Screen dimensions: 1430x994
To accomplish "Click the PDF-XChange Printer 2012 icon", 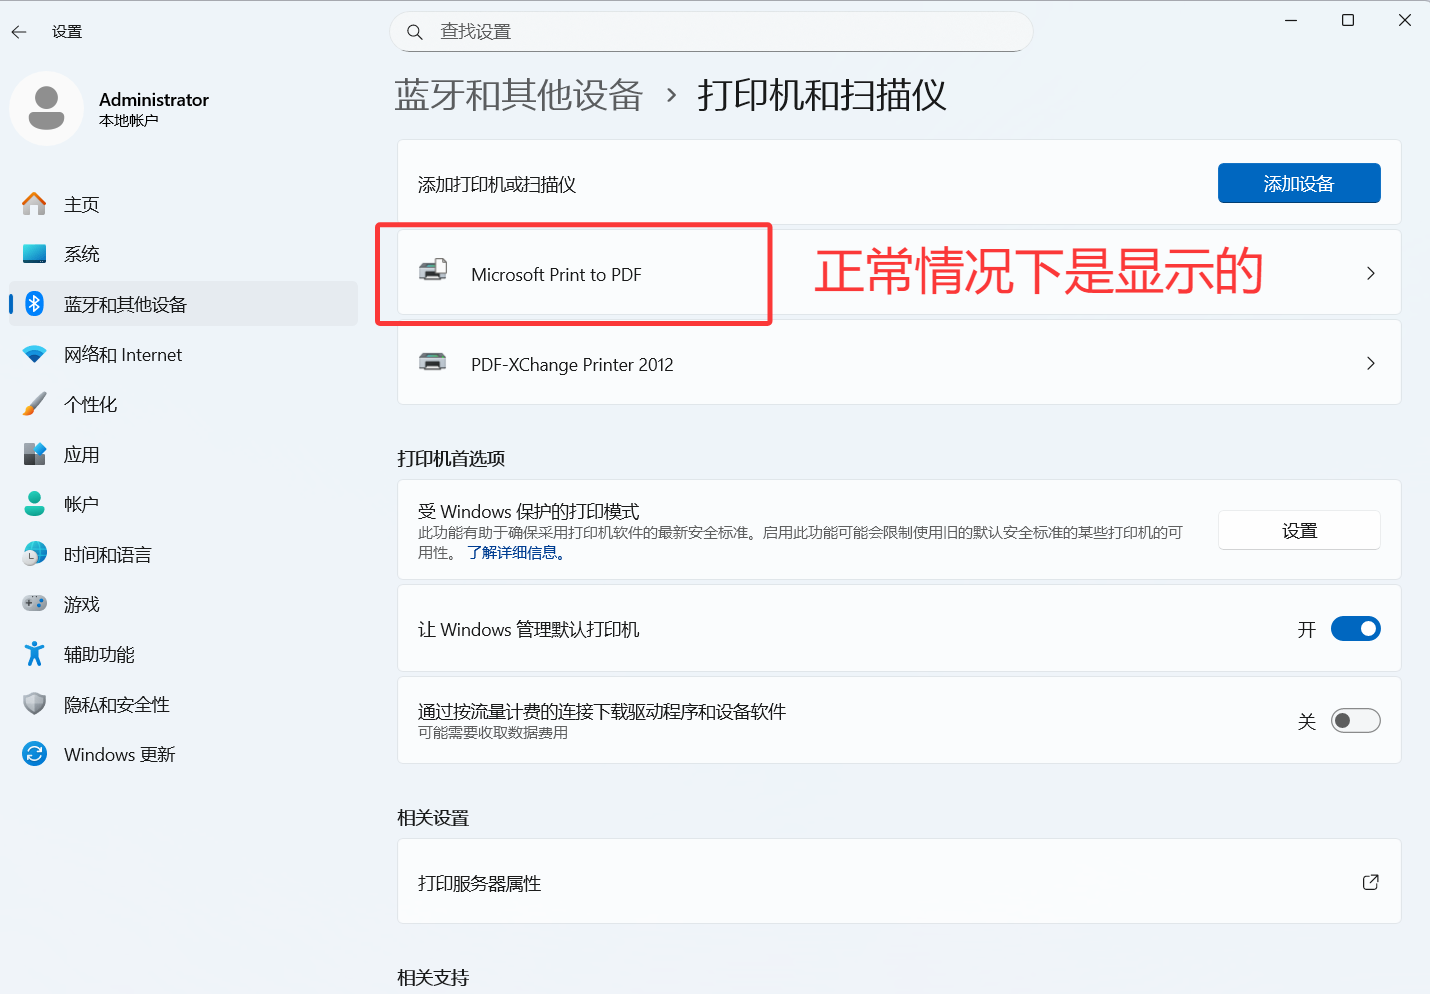I will 433,362.
